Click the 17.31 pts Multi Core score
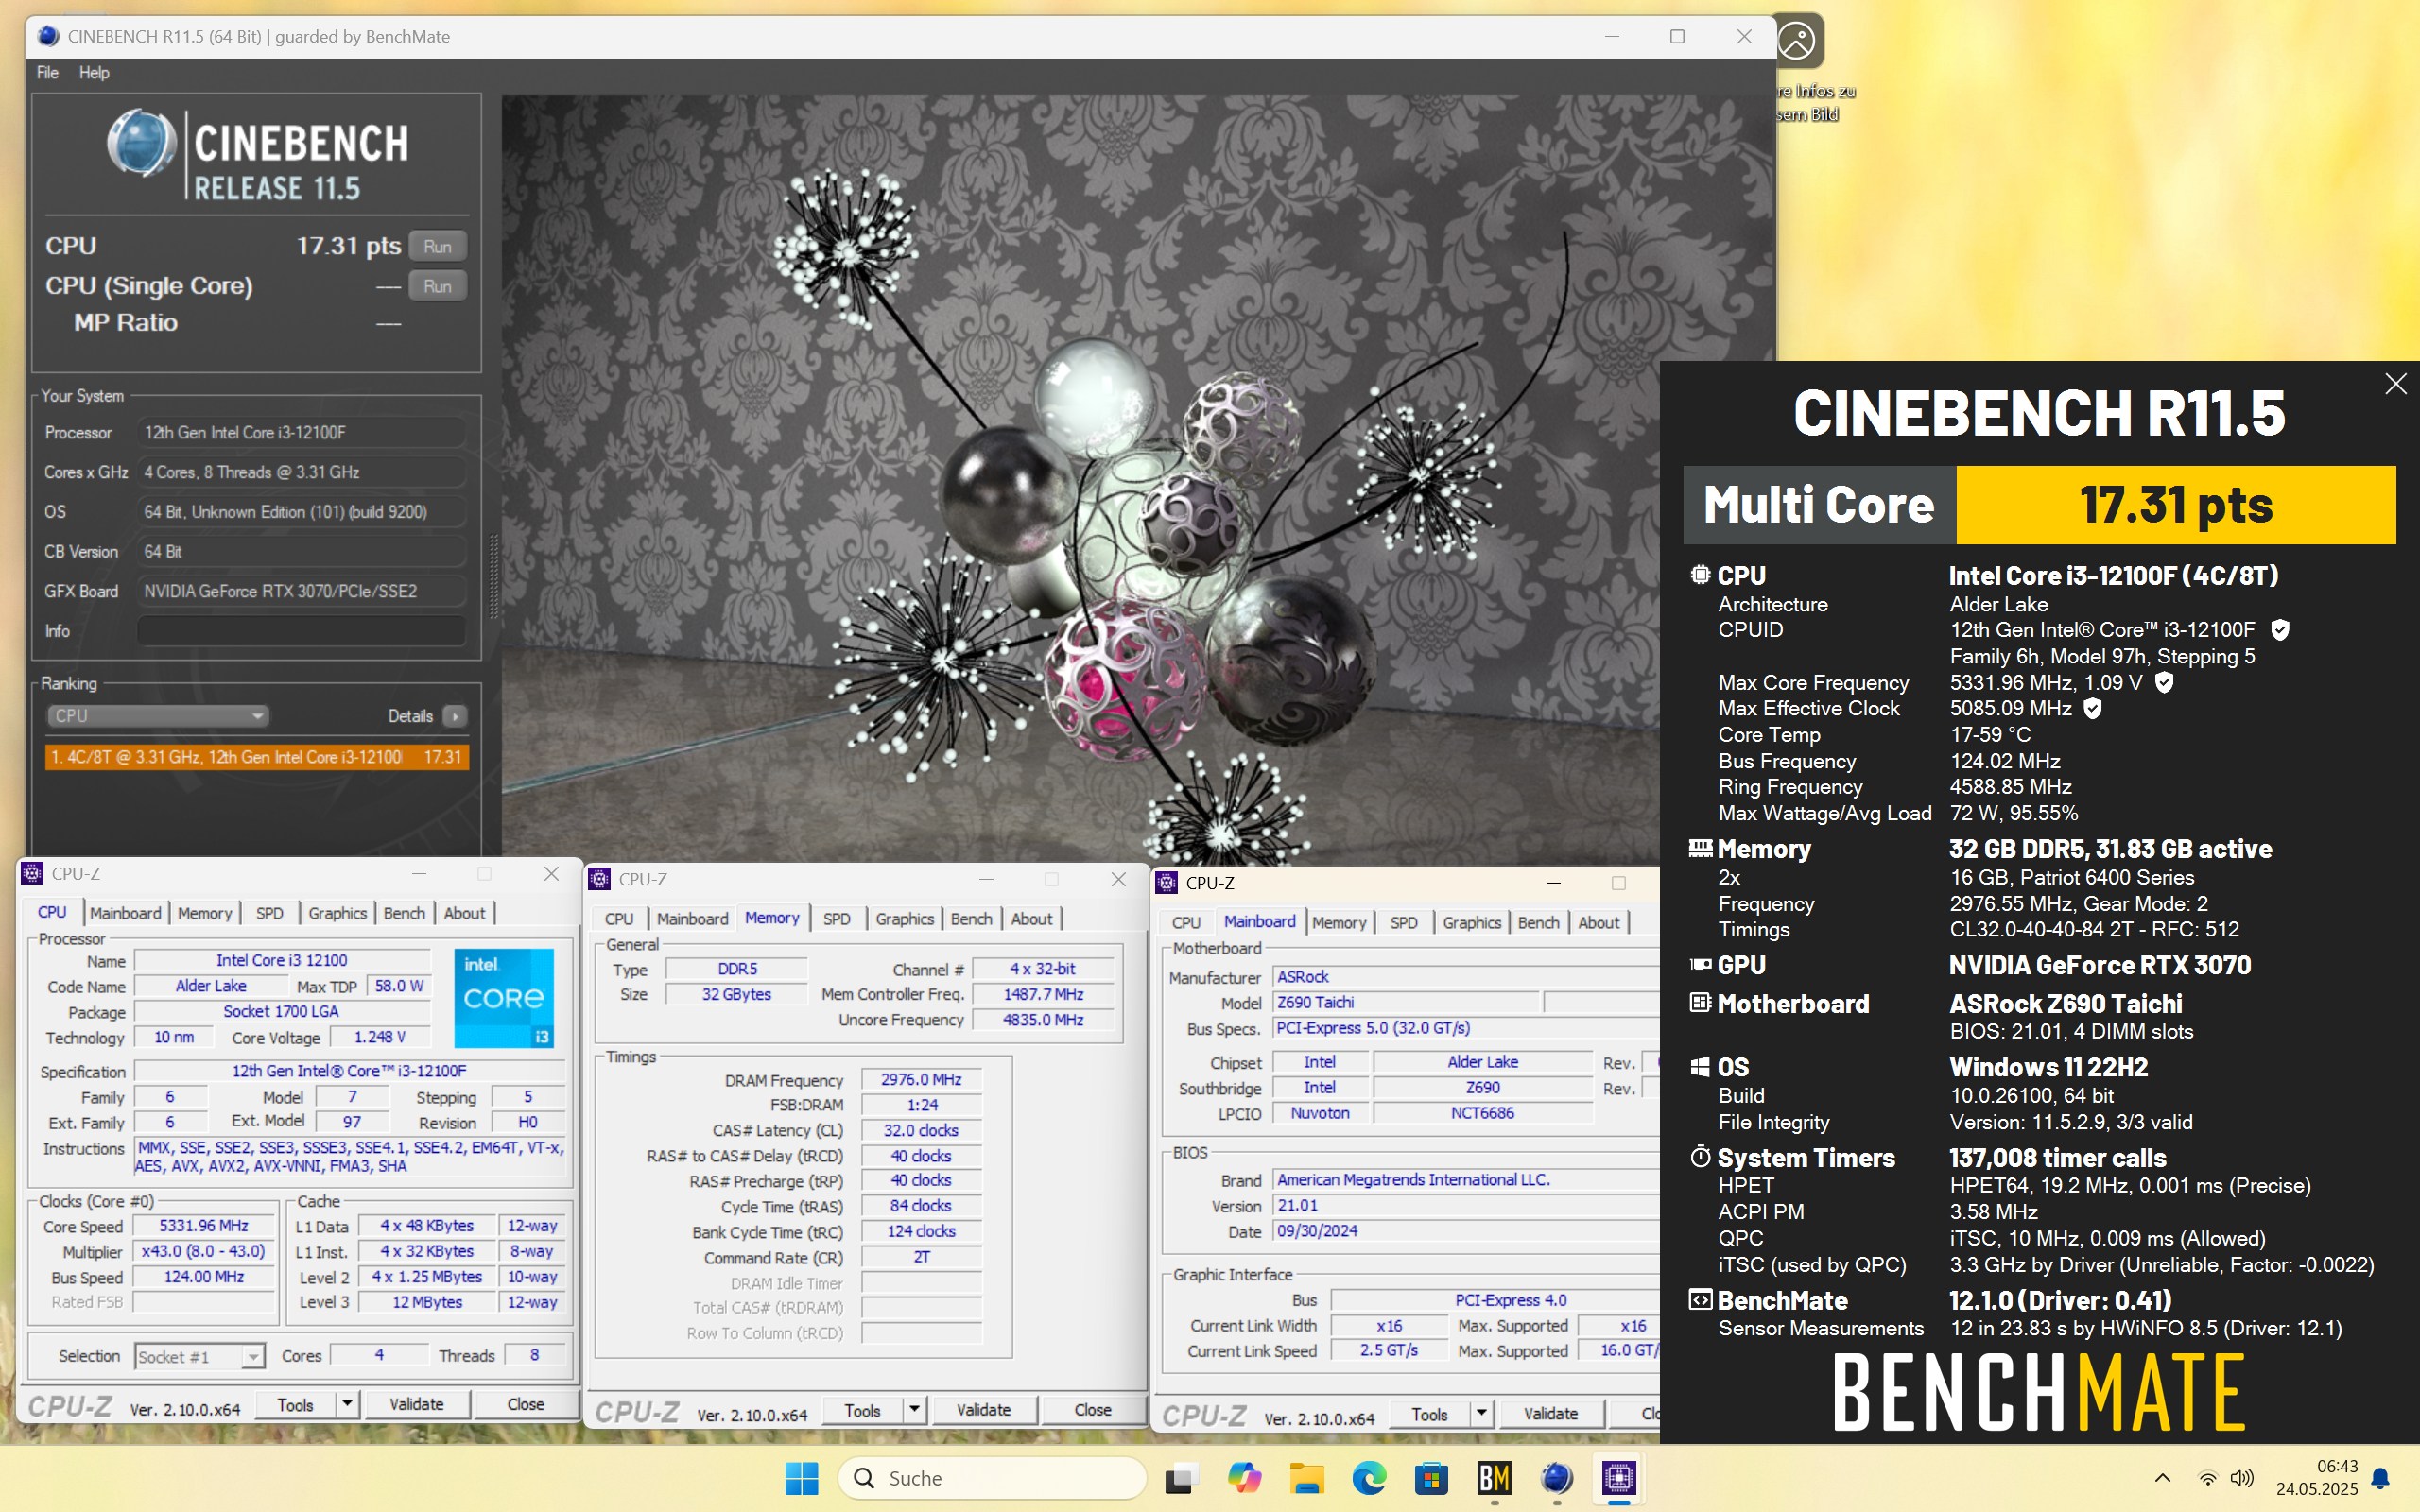The height and width of the screenshot is (1512, 2420). pyautogui.click(x=2175, y=505)
